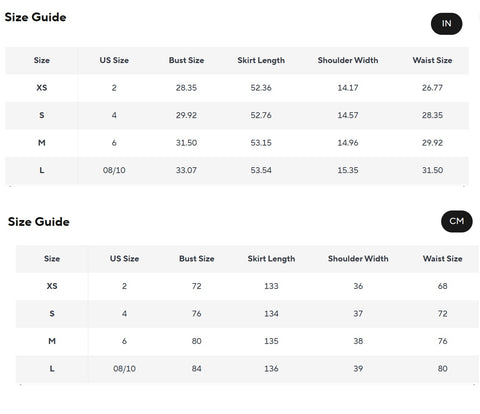Screen dimensions: 480x414
Task: Click the 68 waist size value
Action: pos(442,286)
